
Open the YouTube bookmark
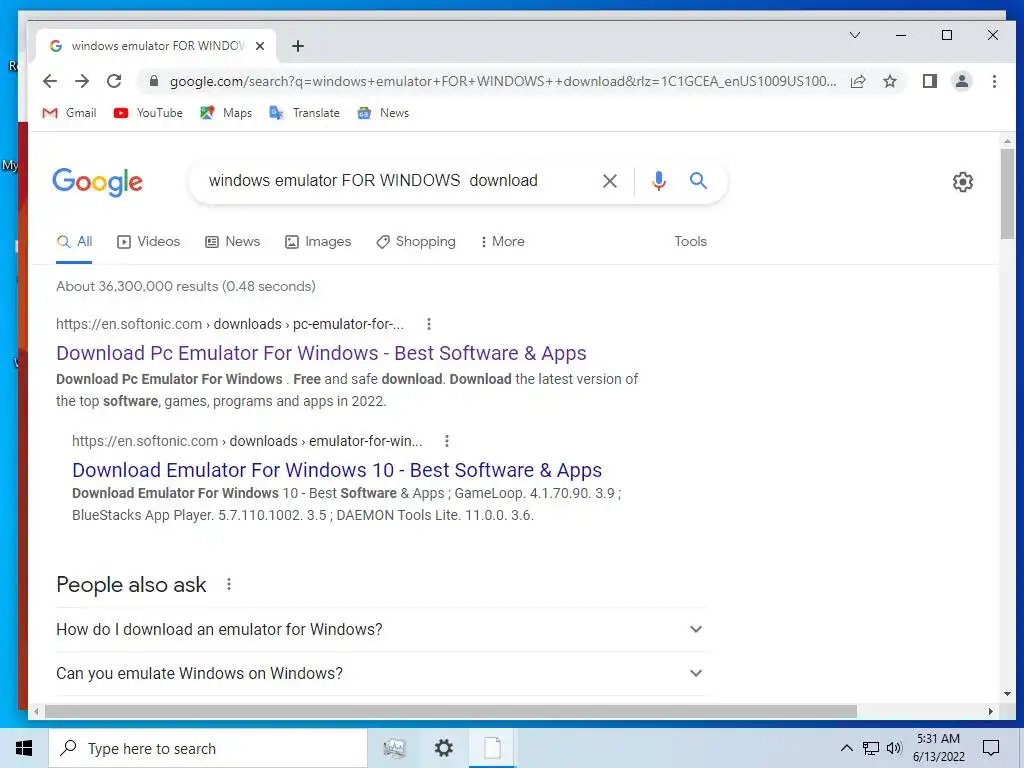point(148,113)
